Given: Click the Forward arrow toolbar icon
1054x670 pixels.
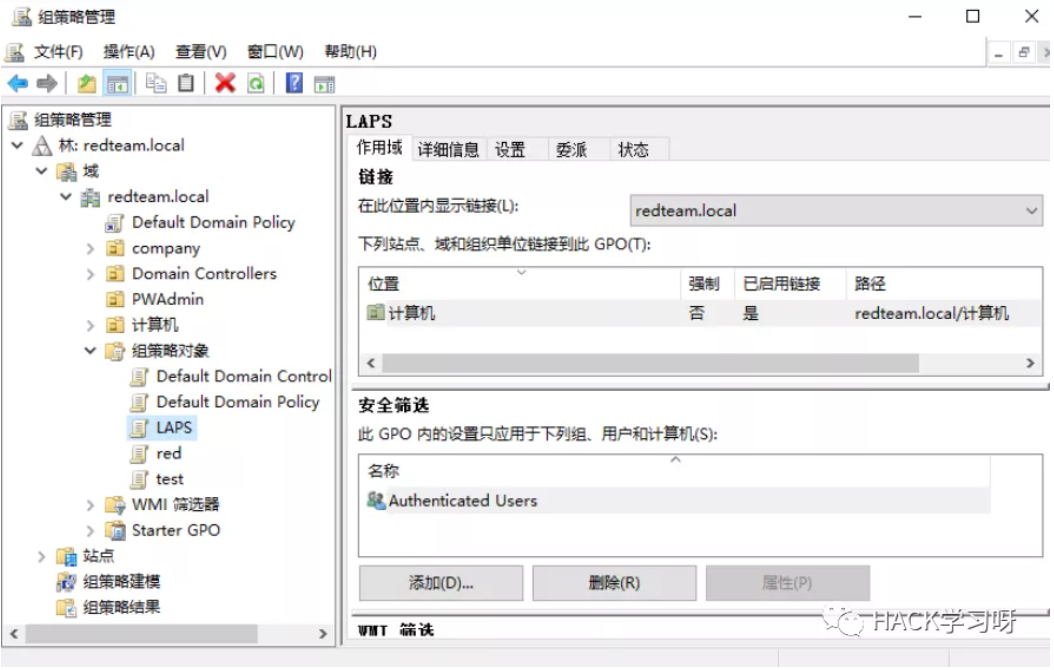Looking at the screenshot, I should 46,84.
